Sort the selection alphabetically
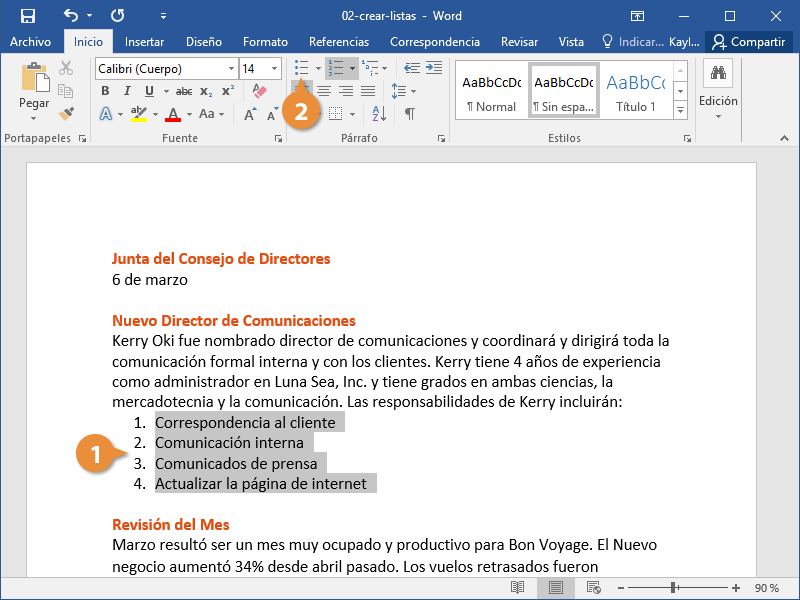Image resolution: width=800 pixels, height=600 pixels. pyautogui.click(x=380, y=114)
